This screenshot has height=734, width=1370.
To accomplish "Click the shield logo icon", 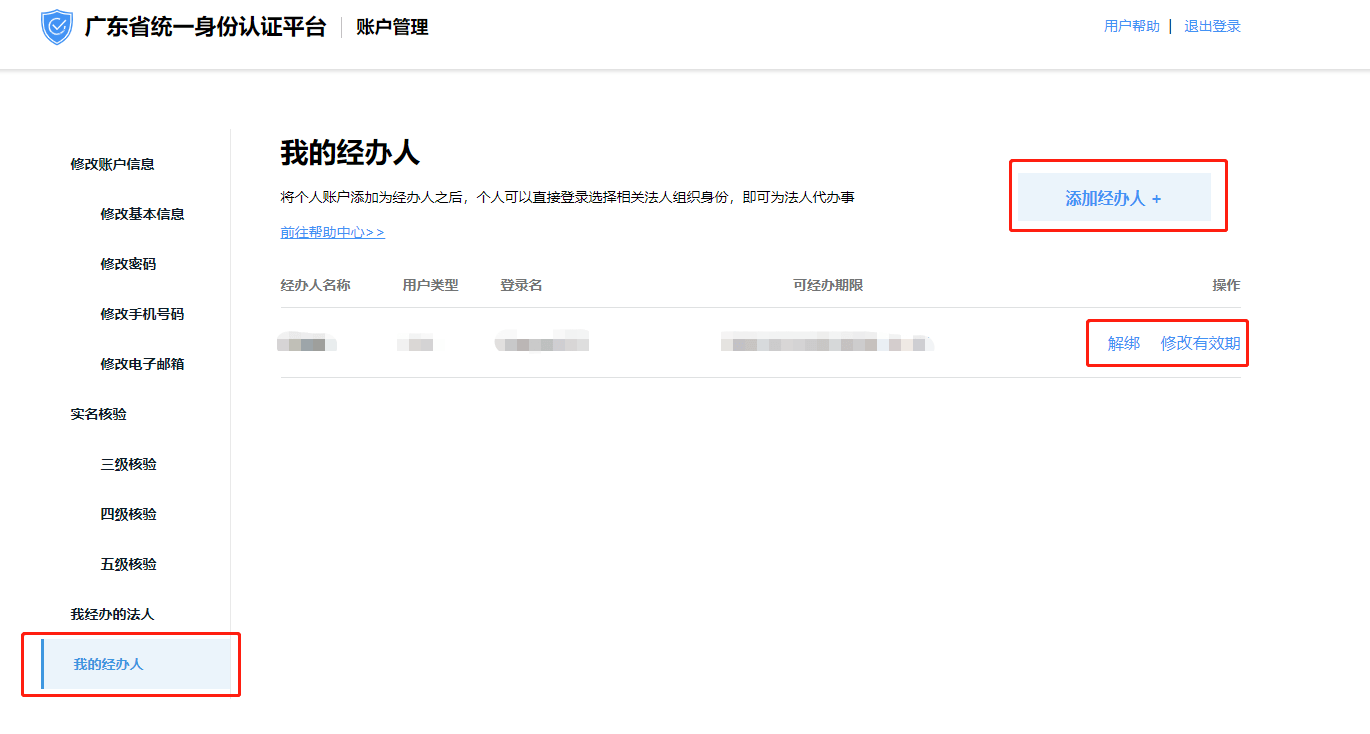I will (x=57, y=28).
